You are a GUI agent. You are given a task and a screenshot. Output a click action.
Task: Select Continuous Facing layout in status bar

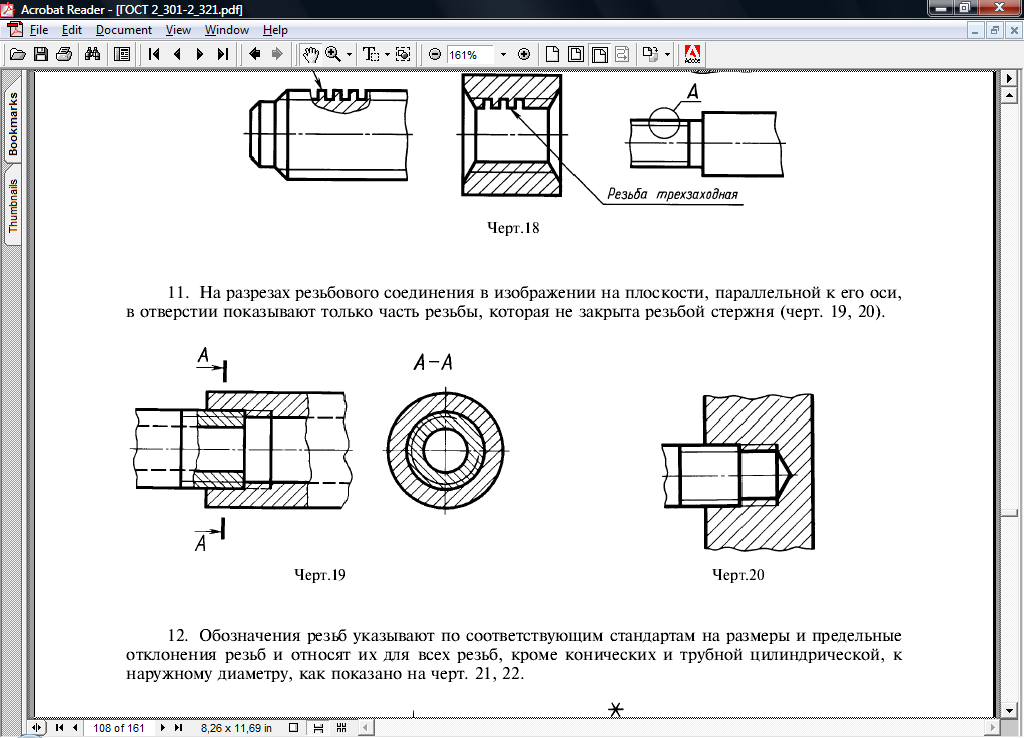pyautogui.click(x=341, y=728)
